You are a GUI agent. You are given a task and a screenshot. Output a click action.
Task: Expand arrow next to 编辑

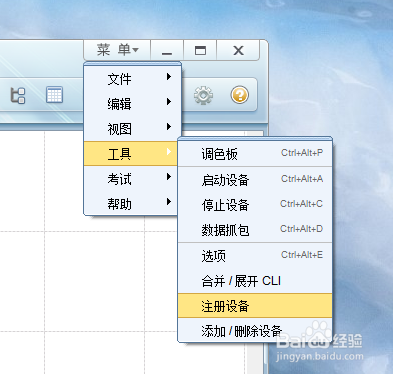point(169,102)
